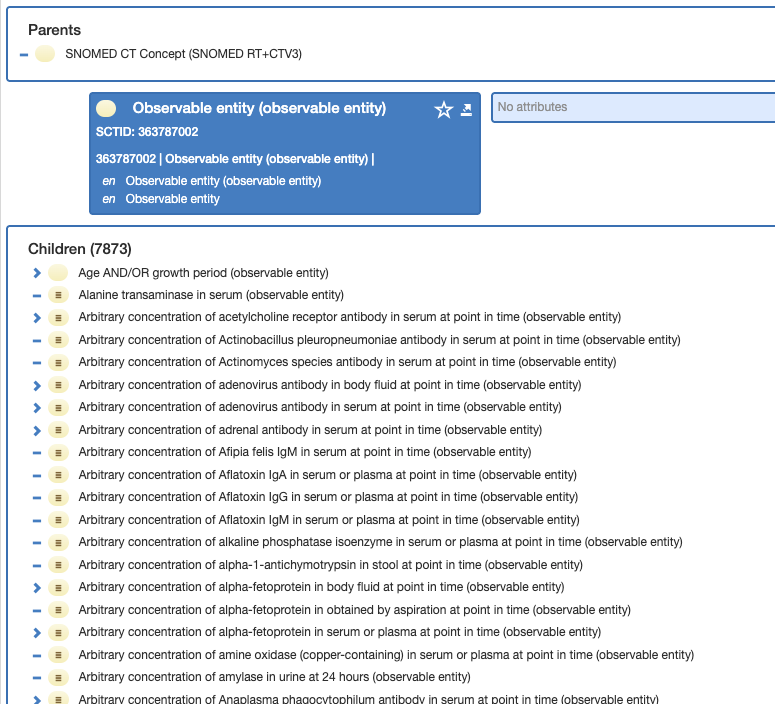Expand alpha-fetoprotein in body fluid node
775x704 pixels.
(37, 588)
